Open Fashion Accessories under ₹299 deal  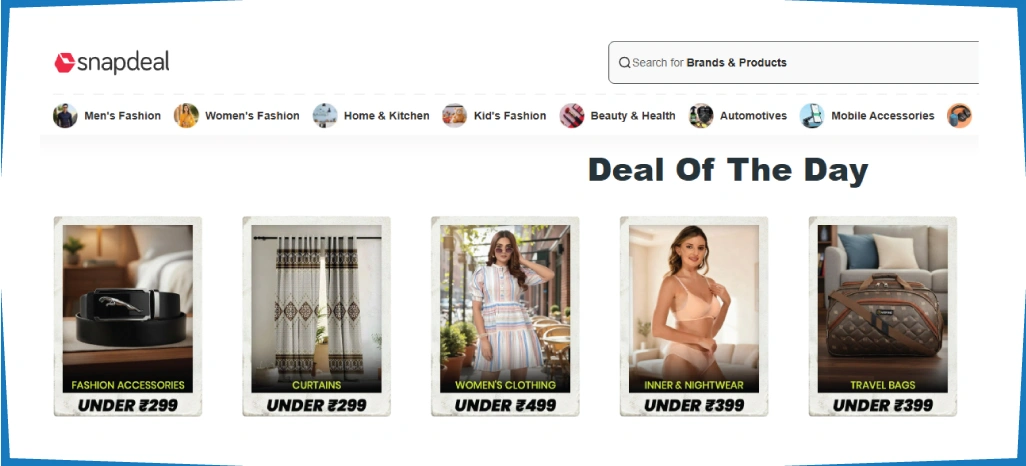tap(128, 316)
